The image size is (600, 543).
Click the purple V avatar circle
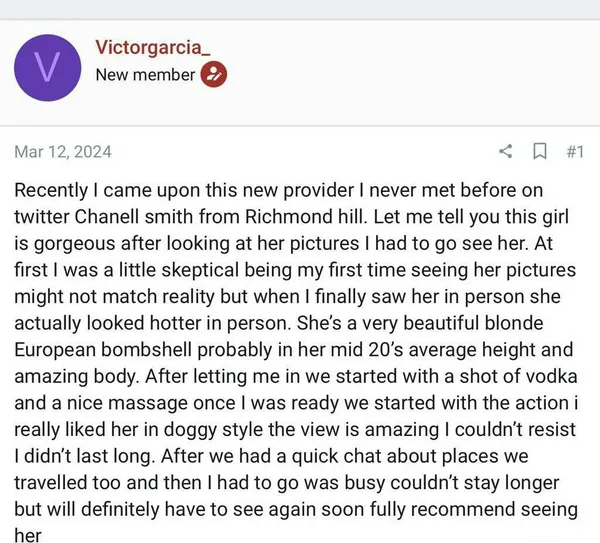[47, 66]
